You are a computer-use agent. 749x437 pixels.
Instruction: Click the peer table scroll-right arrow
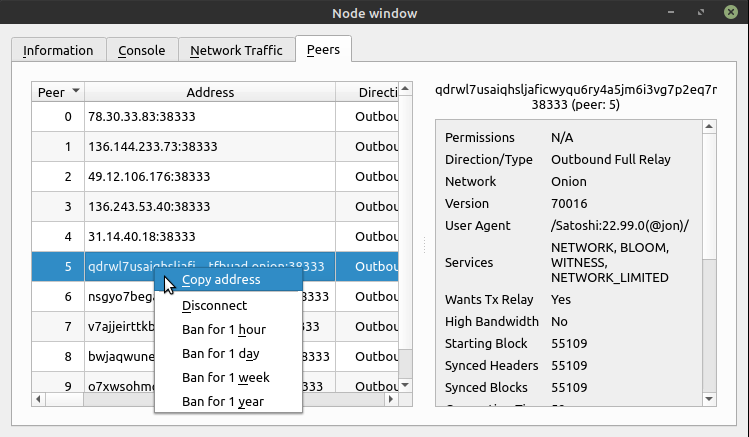click(x=391, y=399)
